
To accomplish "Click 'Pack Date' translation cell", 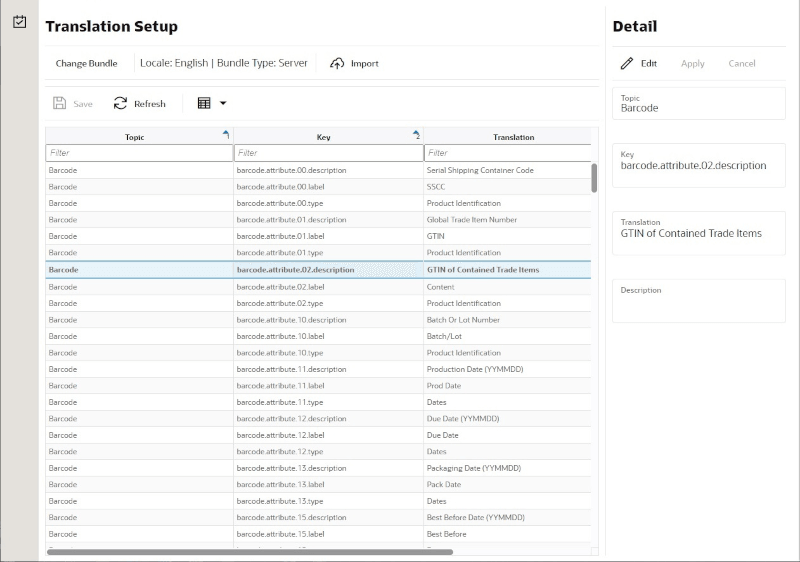I will click(507, 484).
